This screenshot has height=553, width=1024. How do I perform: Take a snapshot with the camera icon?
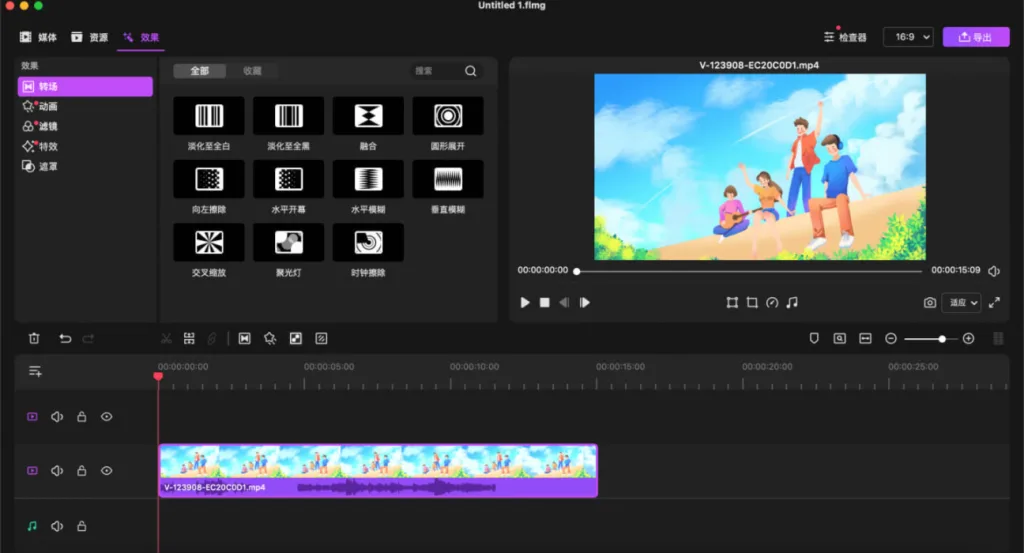[930, 302]
